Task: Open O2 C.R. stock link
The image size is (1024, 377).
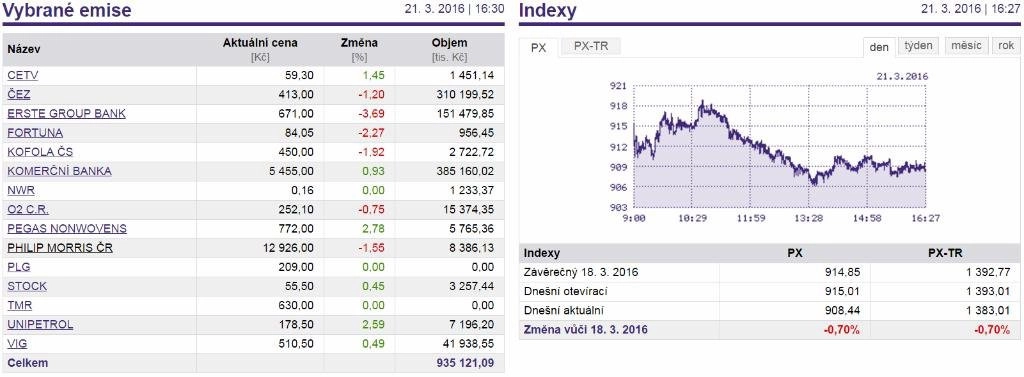Action: [x=28, y=210]
